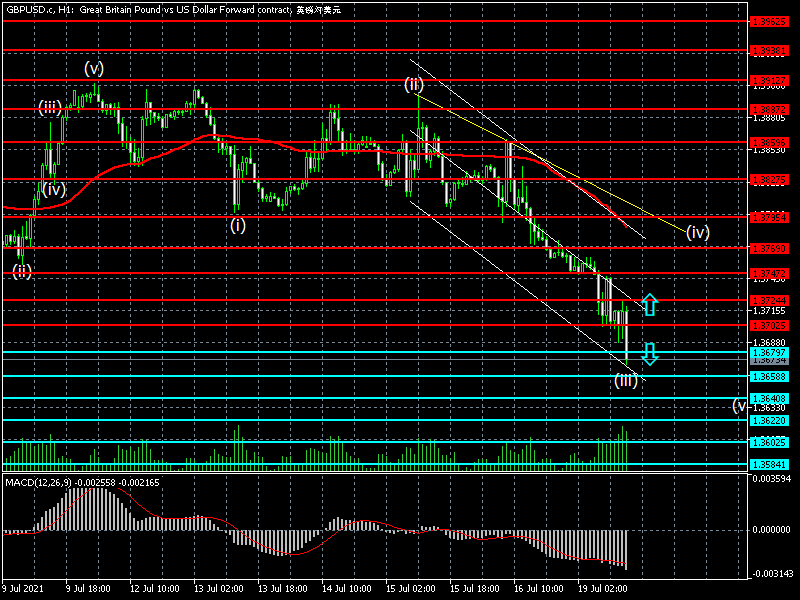Click the MACD(12,26,9) indicator label
The width and height of the screenshot is (800, 600).
42,483
